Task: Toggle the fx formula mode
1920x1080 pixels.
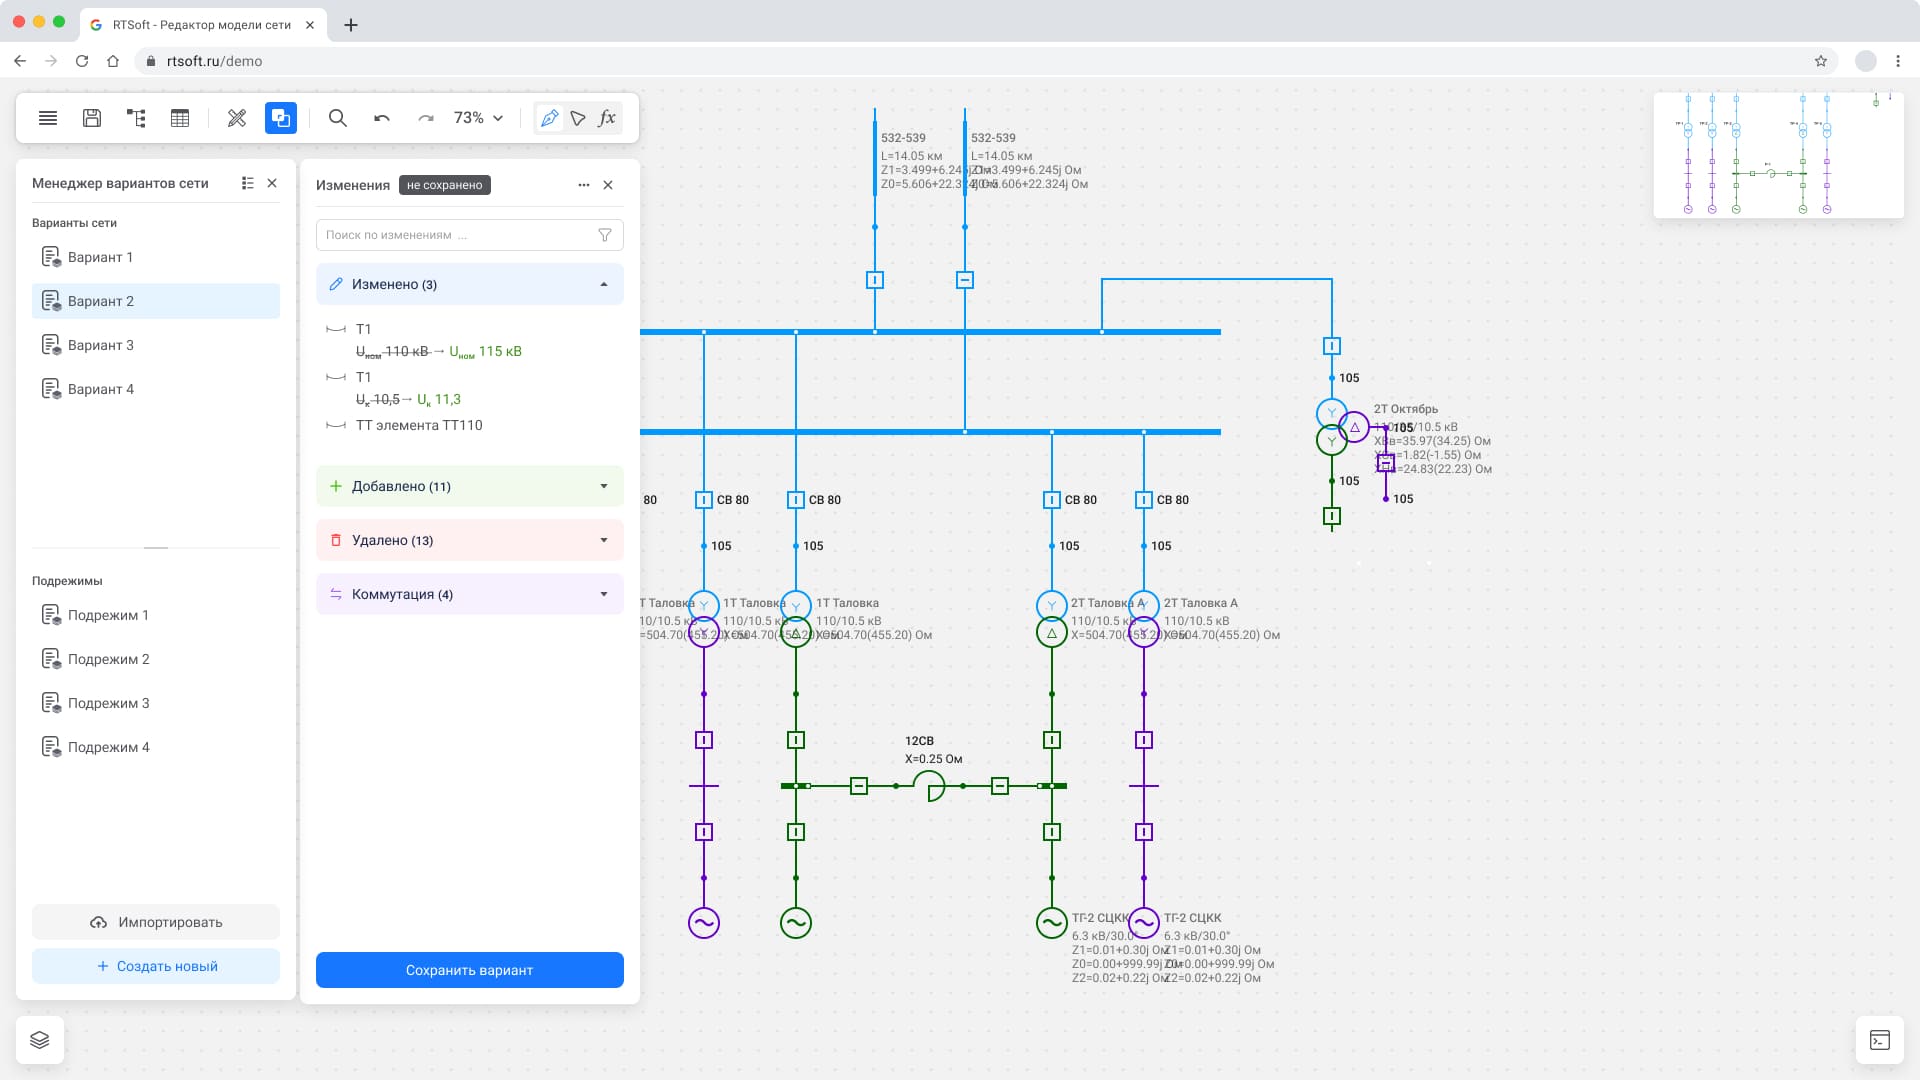Action: [x=607, y=118]
